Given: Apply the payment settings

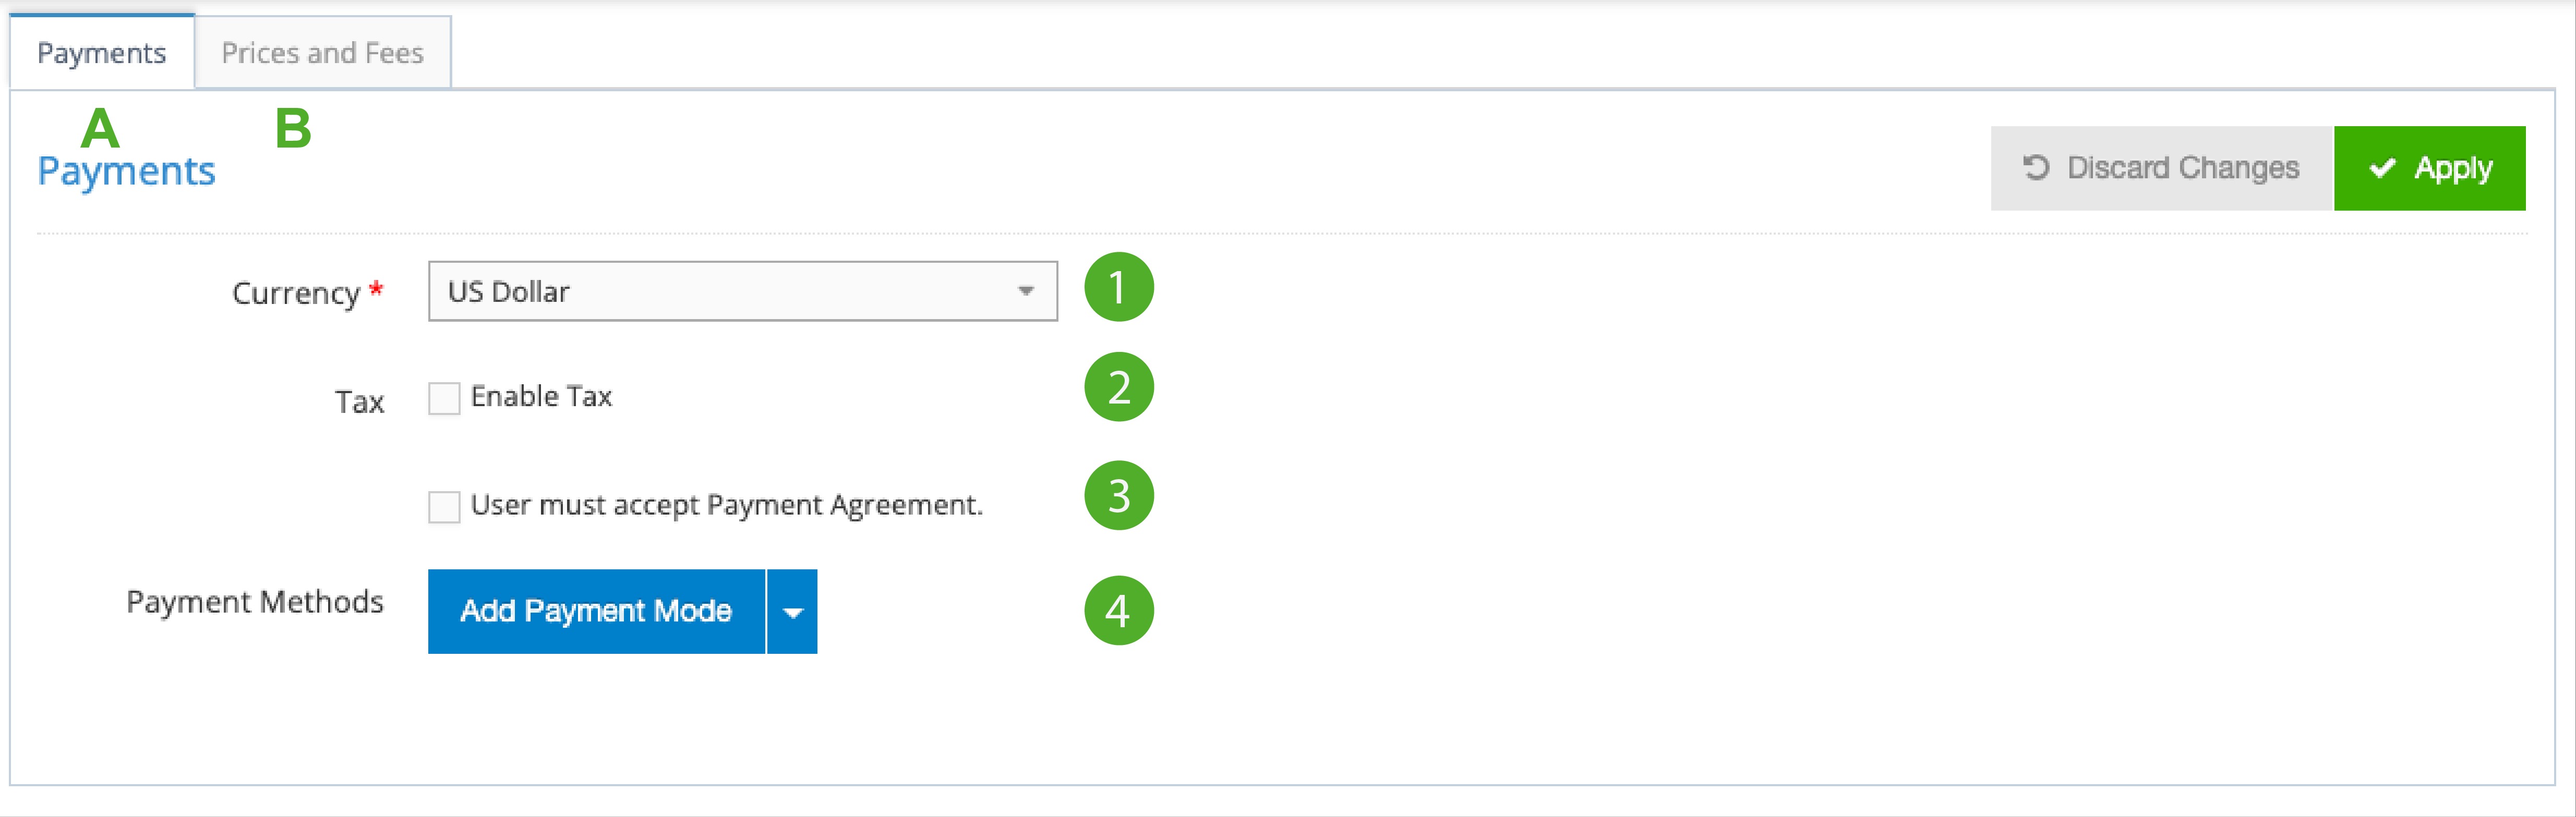Looking at the screenshot, I should [x=2429, y=168].
